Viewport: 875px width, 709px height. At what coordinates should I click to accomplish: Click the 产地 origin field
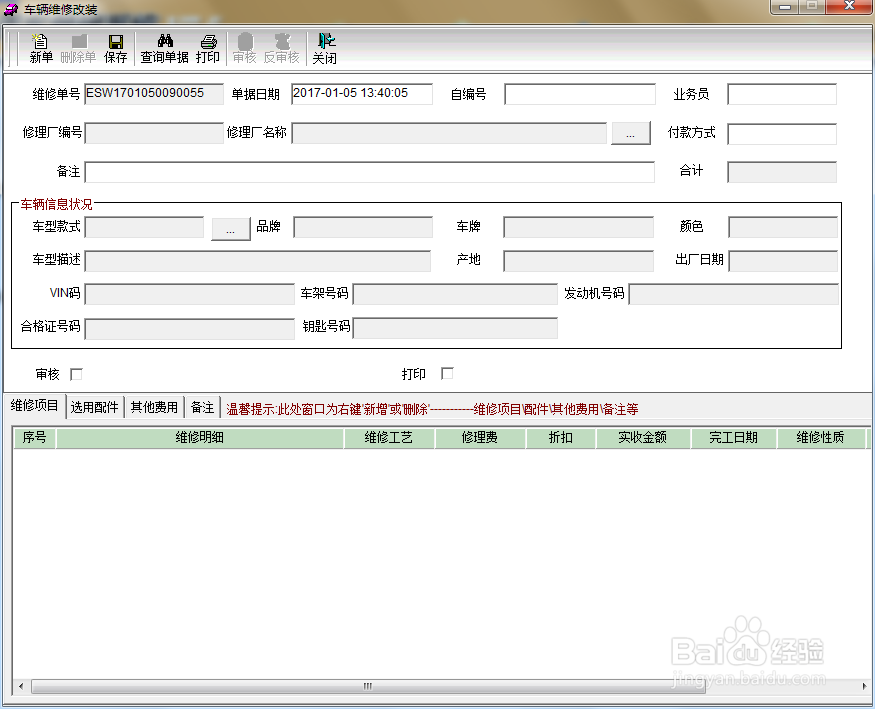point(579,261)
